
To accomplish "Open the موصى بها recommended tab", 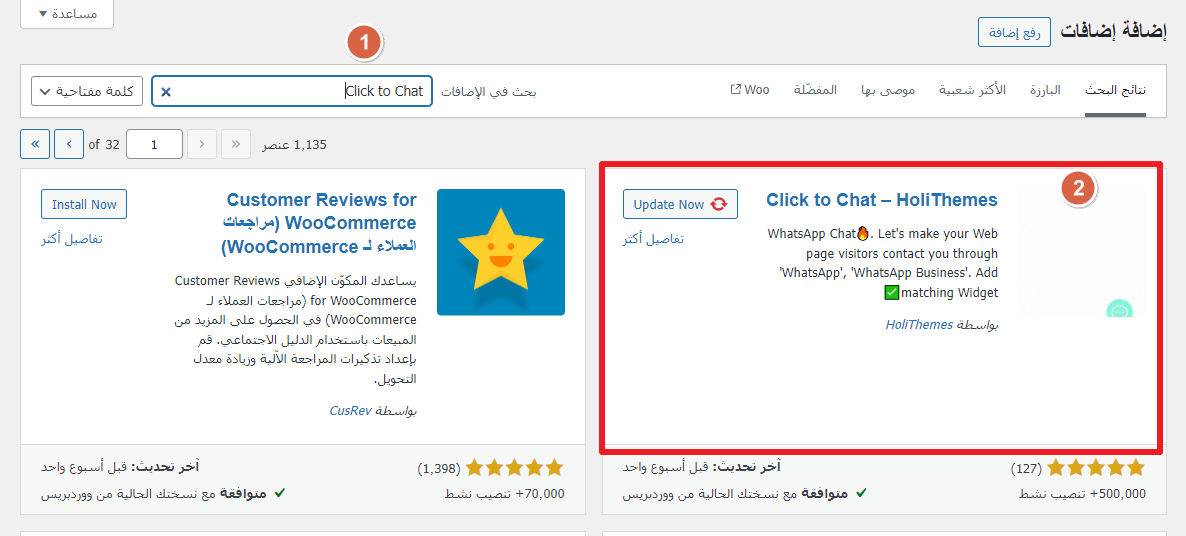I will pos(887,91).
